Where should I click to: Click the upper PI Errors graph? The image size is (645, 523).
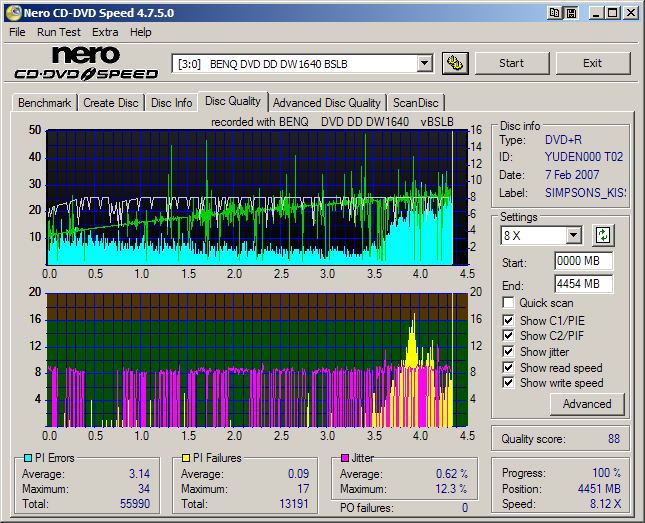click(x=257, y=198)
